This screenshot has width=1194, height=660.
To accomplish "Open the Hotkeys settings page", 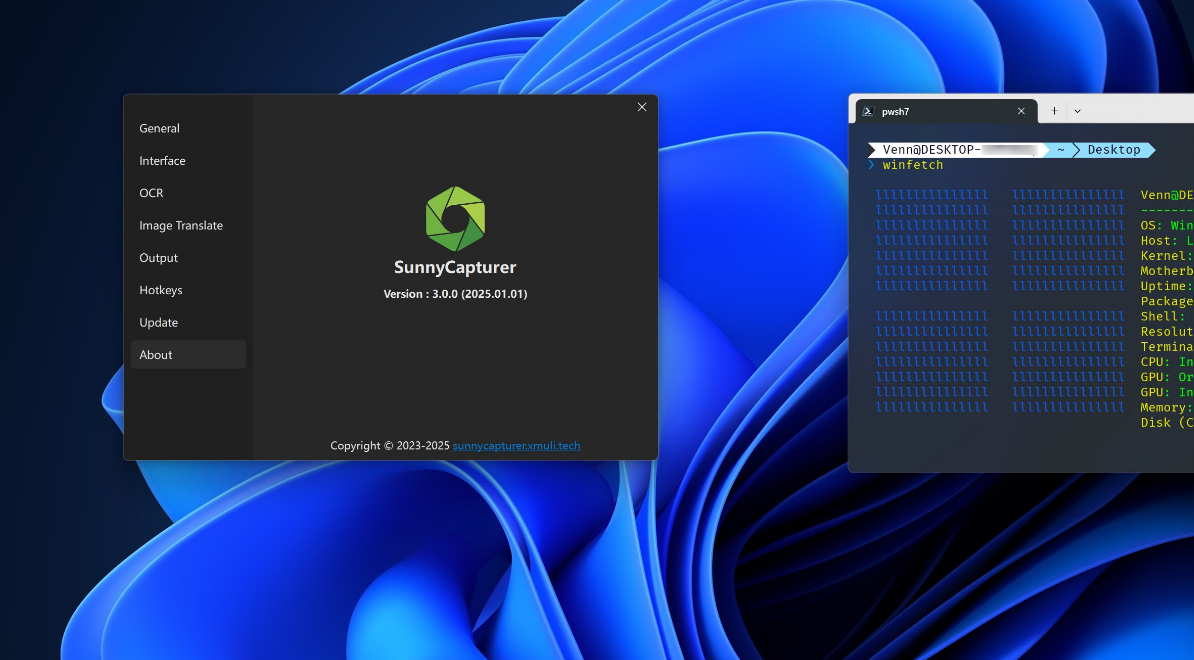I will click(161, 290).
